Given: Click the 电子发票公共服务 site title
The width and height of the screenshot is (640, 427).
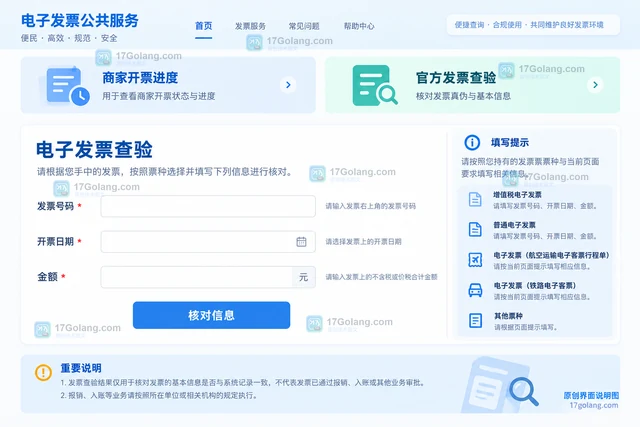Looking at the screenshot, I should [80, 20].
